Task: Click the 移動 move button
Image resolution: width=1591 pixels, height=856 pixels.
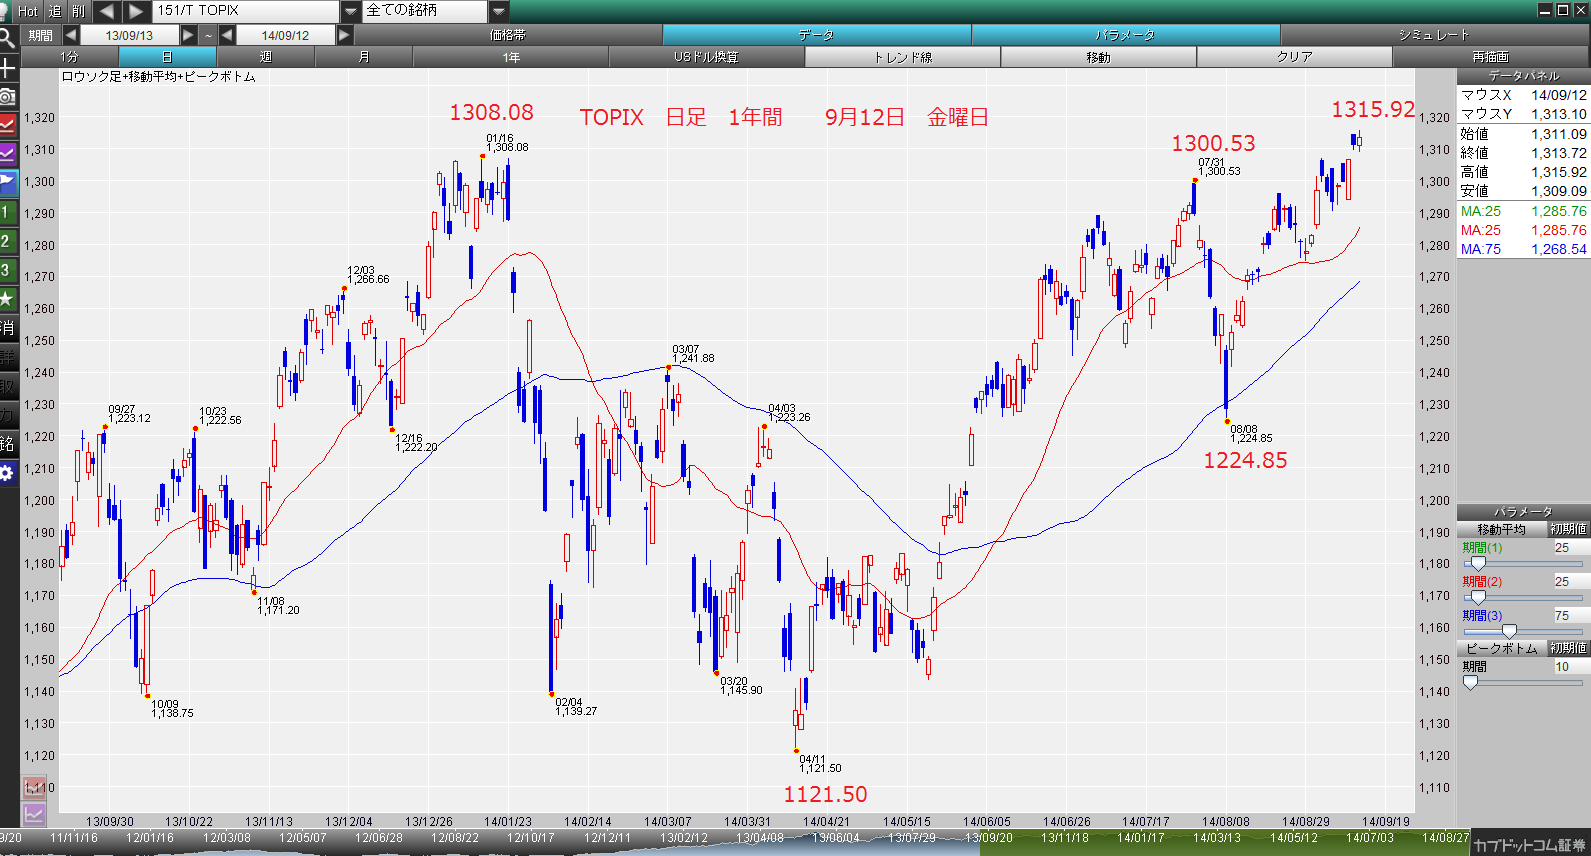Action: tap(1099, 57)
